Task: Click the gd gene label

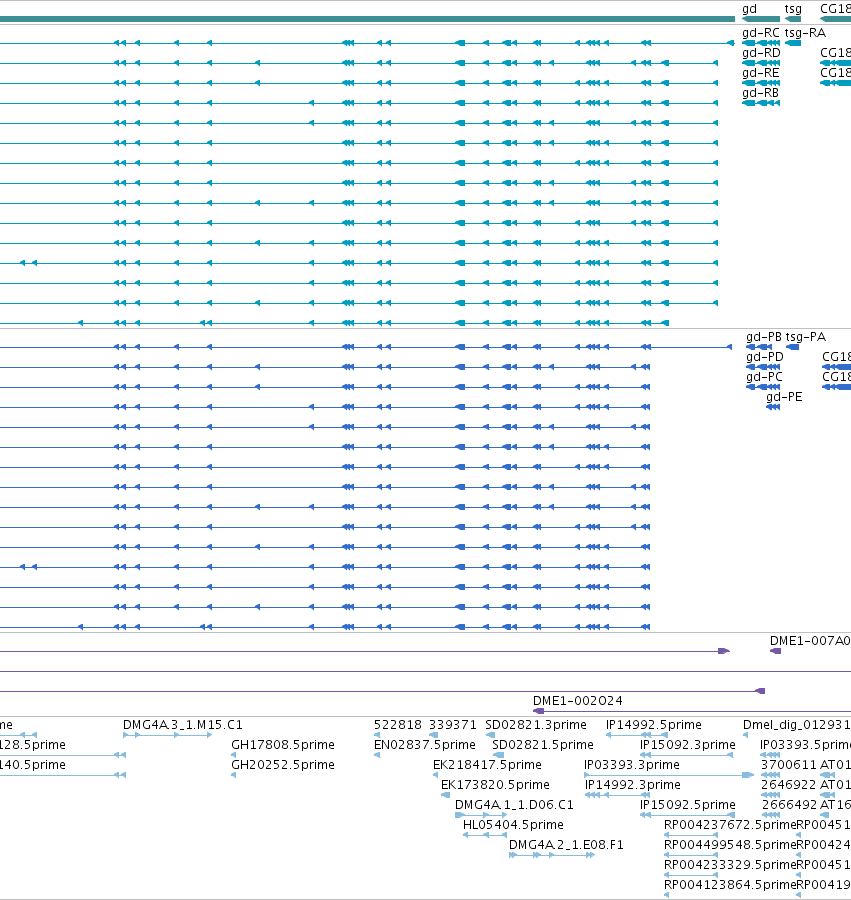Action: 749,9
